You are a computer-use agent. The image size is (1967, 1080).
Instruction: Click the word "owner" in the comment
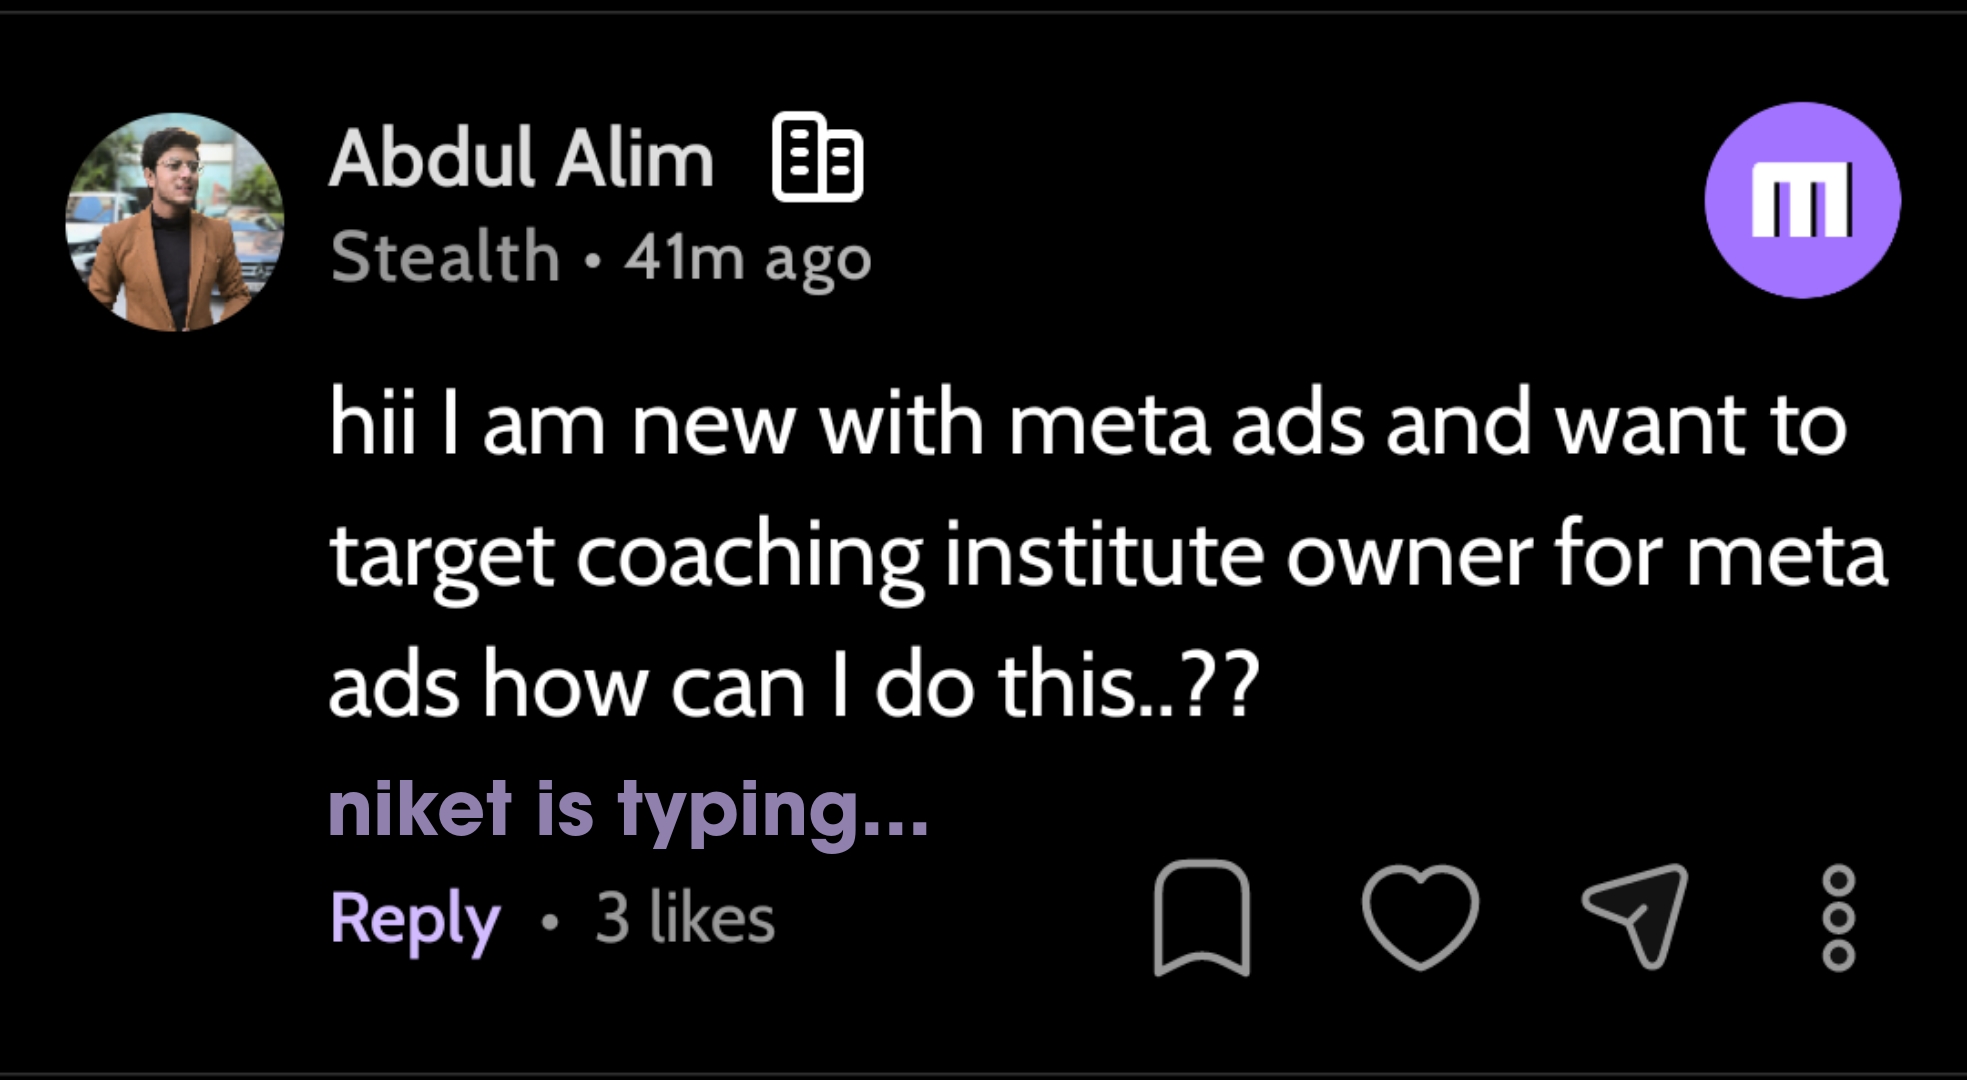pos(1408,558)
